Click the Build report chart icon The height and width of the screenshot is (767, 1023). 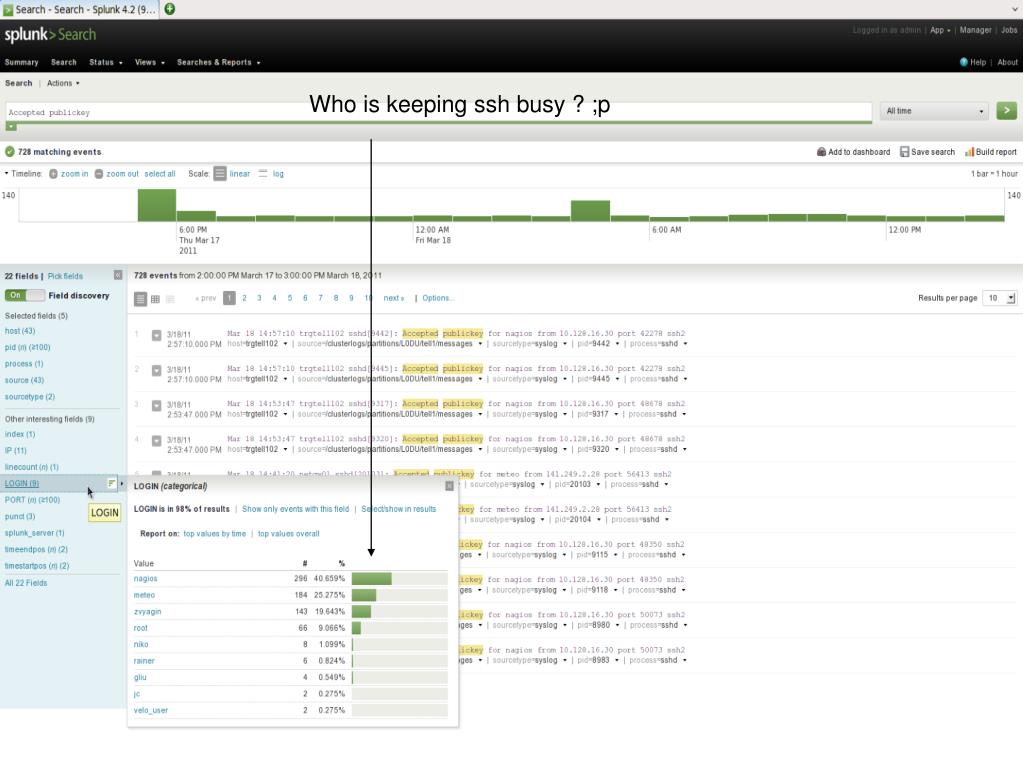click(x=970, y=152)
